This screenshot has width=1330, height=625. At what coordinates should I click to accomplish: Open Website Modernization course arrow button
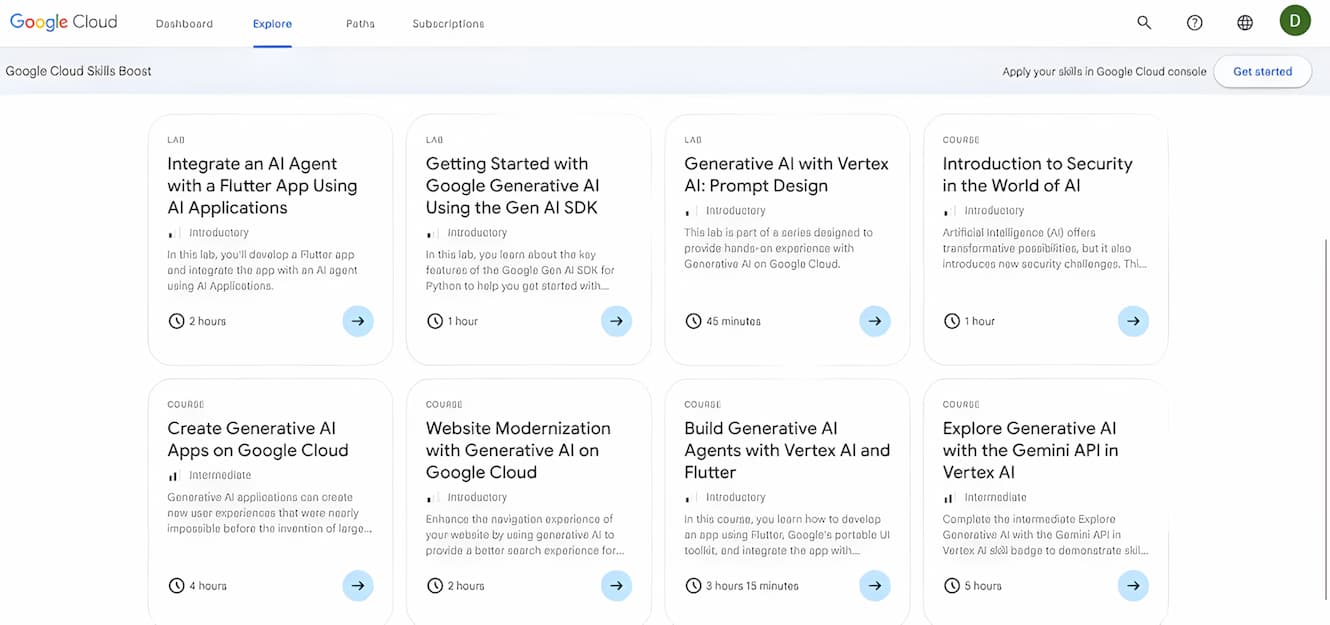[x=616, y=586]
